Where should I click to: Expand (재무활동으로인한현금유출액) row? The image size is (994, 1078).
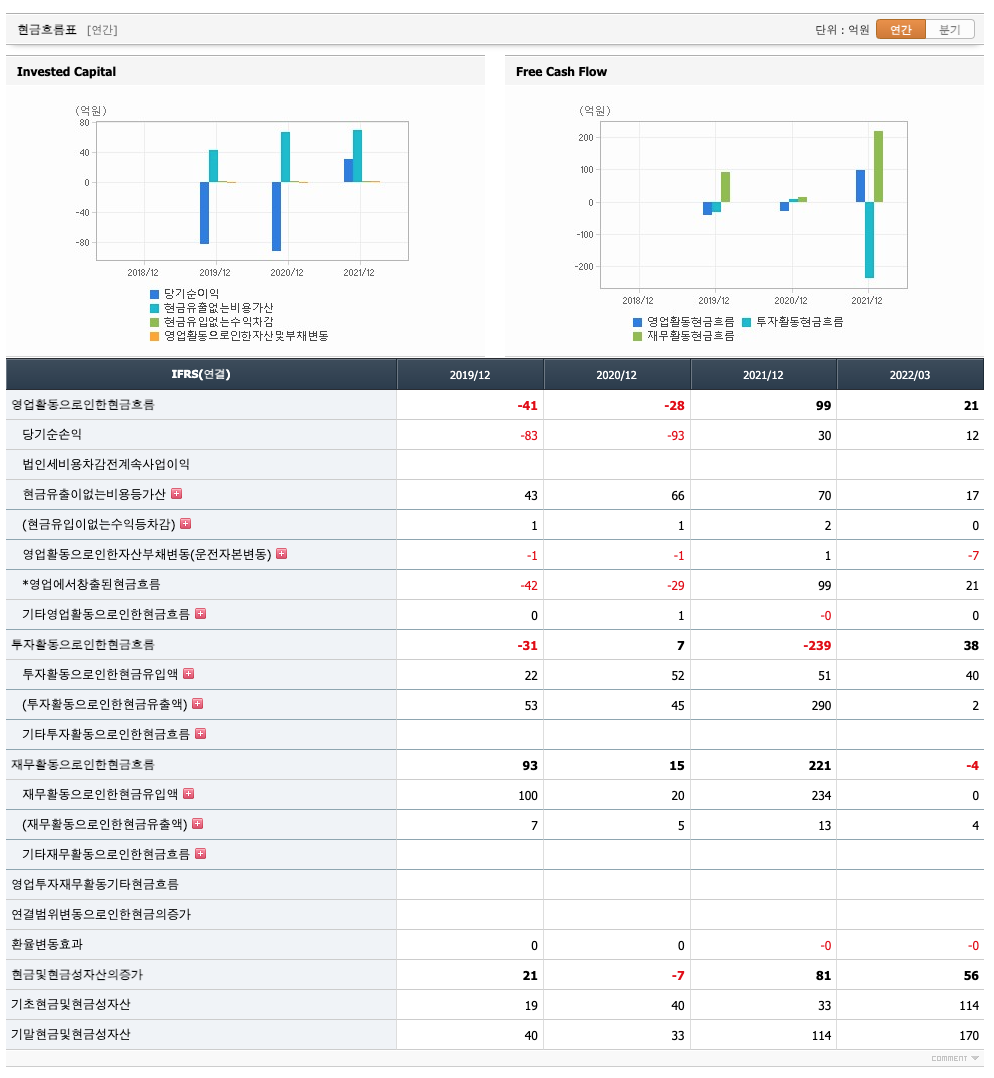point(198,824)
